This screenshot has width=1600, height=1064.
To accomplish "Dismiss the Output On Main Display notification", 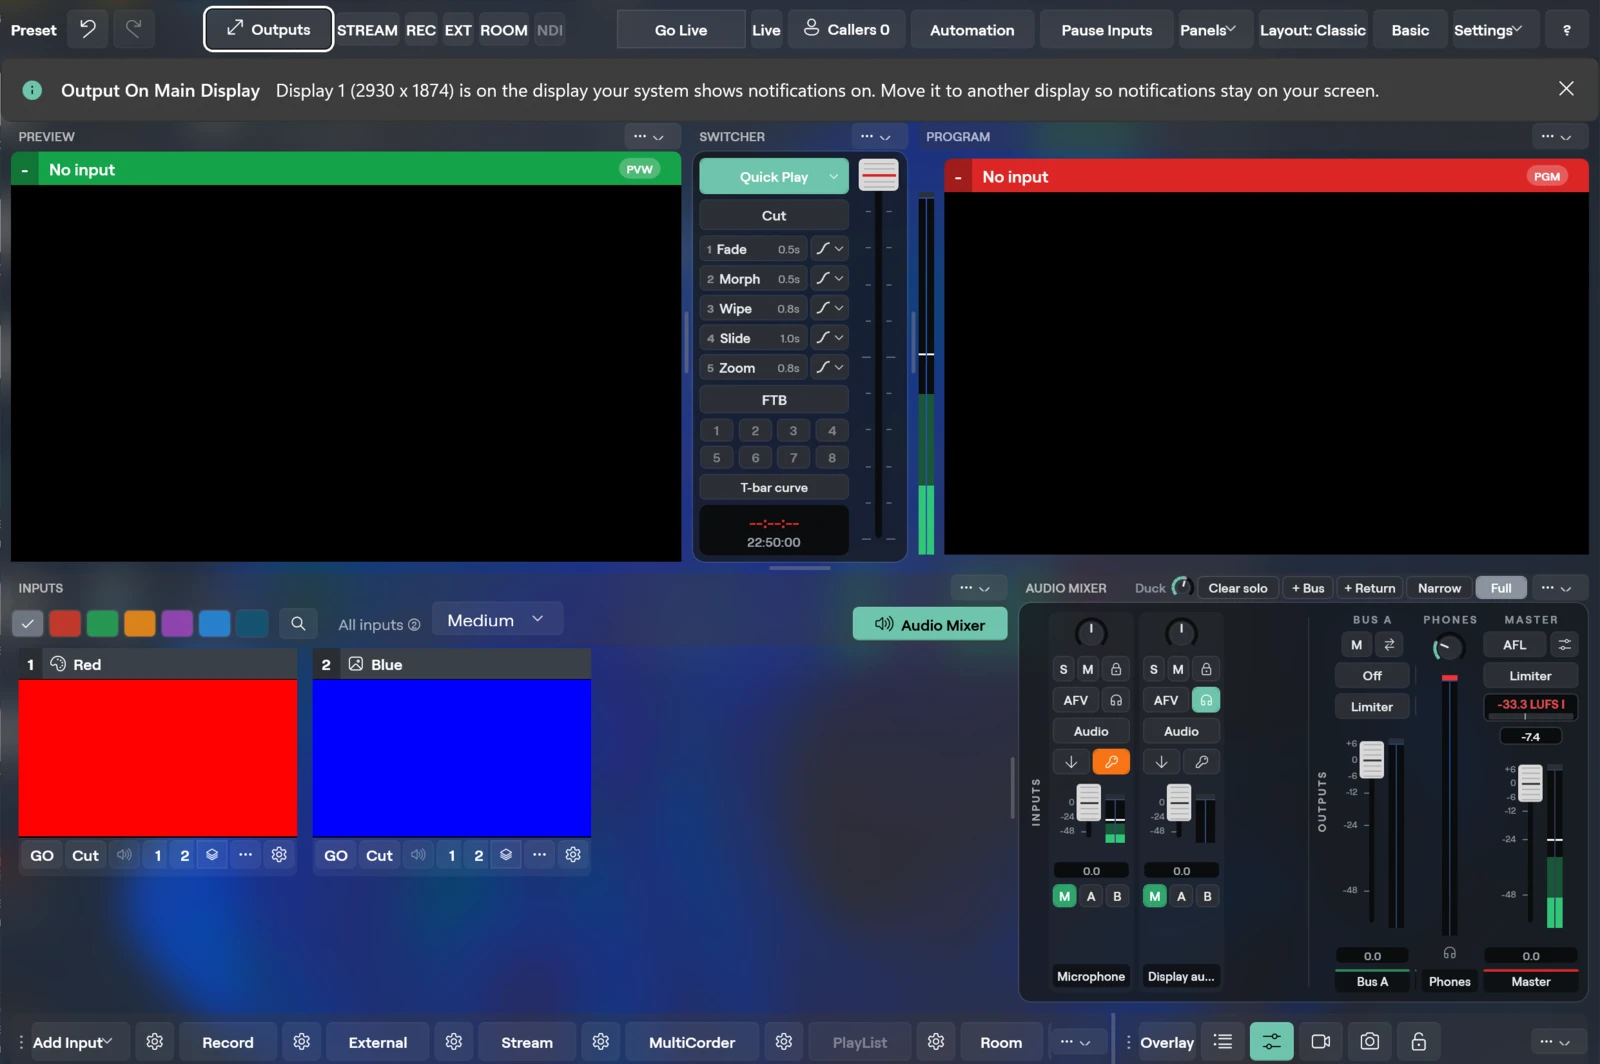I will (x=1566, y=89).
